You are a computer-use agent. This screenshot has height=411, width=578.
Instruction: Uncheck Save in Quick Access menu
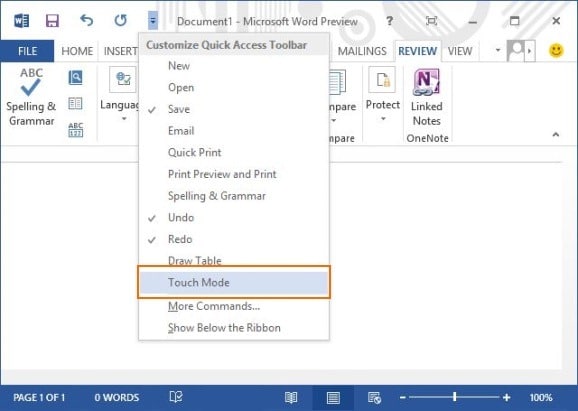coord(234,109)
